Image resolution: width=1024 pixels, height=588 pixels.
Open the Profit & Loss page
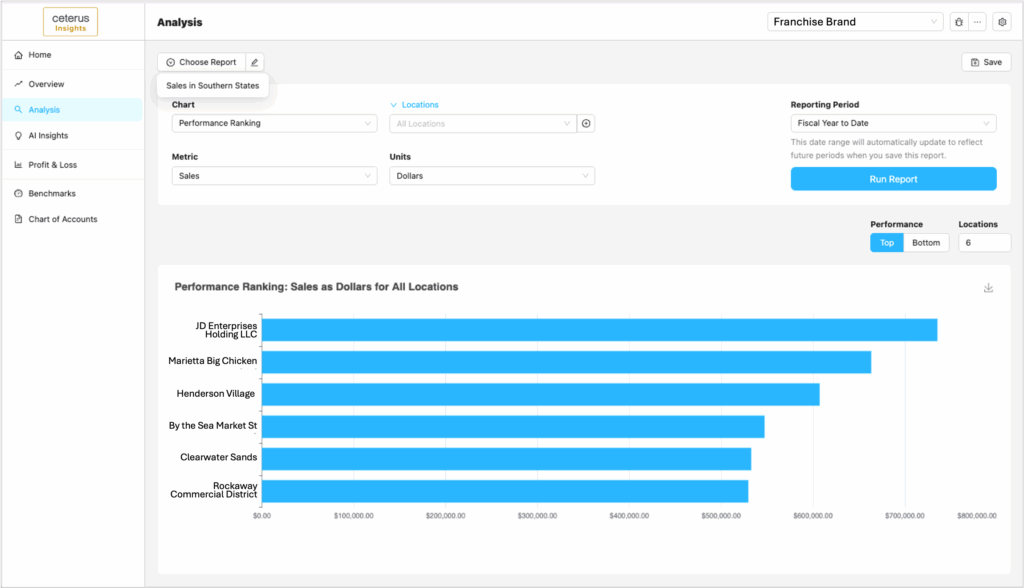pyautogui.click(x=52, y=165)
